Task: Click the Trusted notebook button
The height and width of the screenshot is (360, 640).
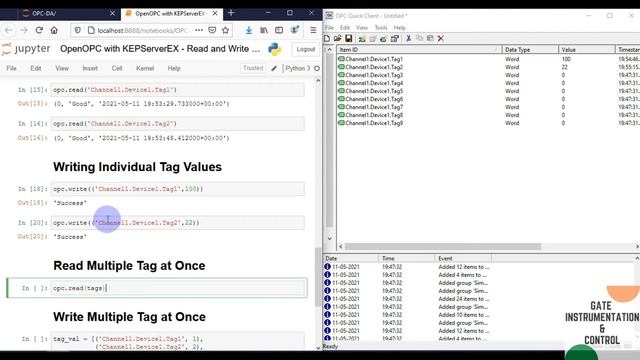Action: (x=253, y=68)
